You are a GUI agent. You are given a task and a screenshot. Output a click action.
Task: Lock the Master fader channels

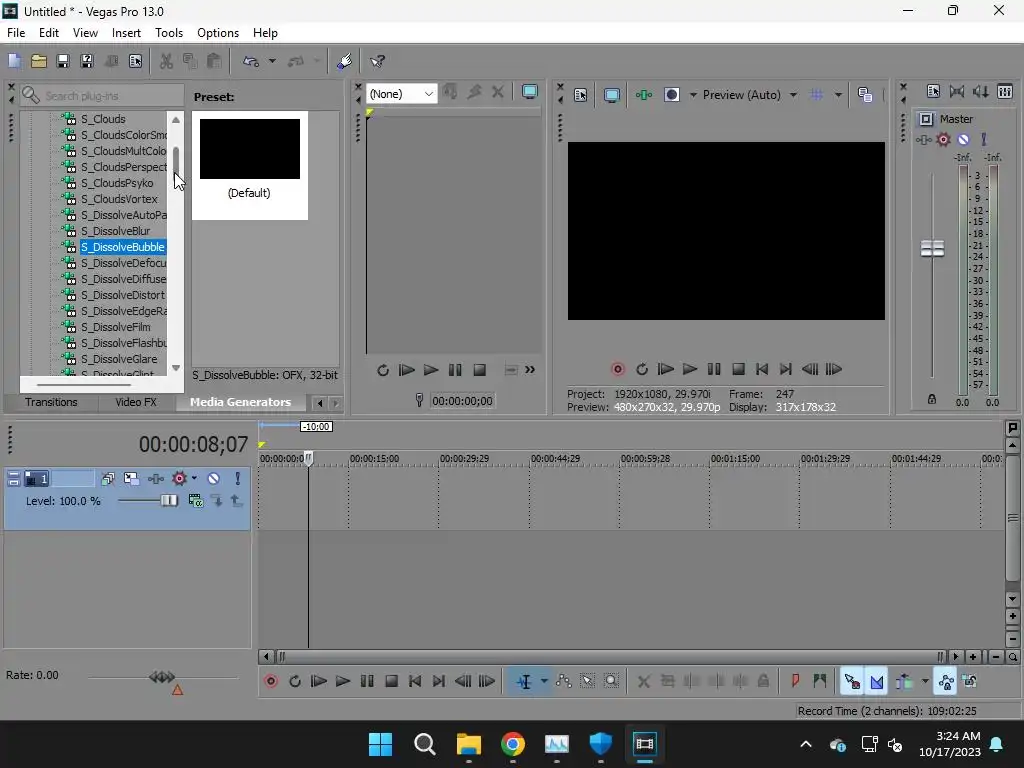(x=932, y=399)
